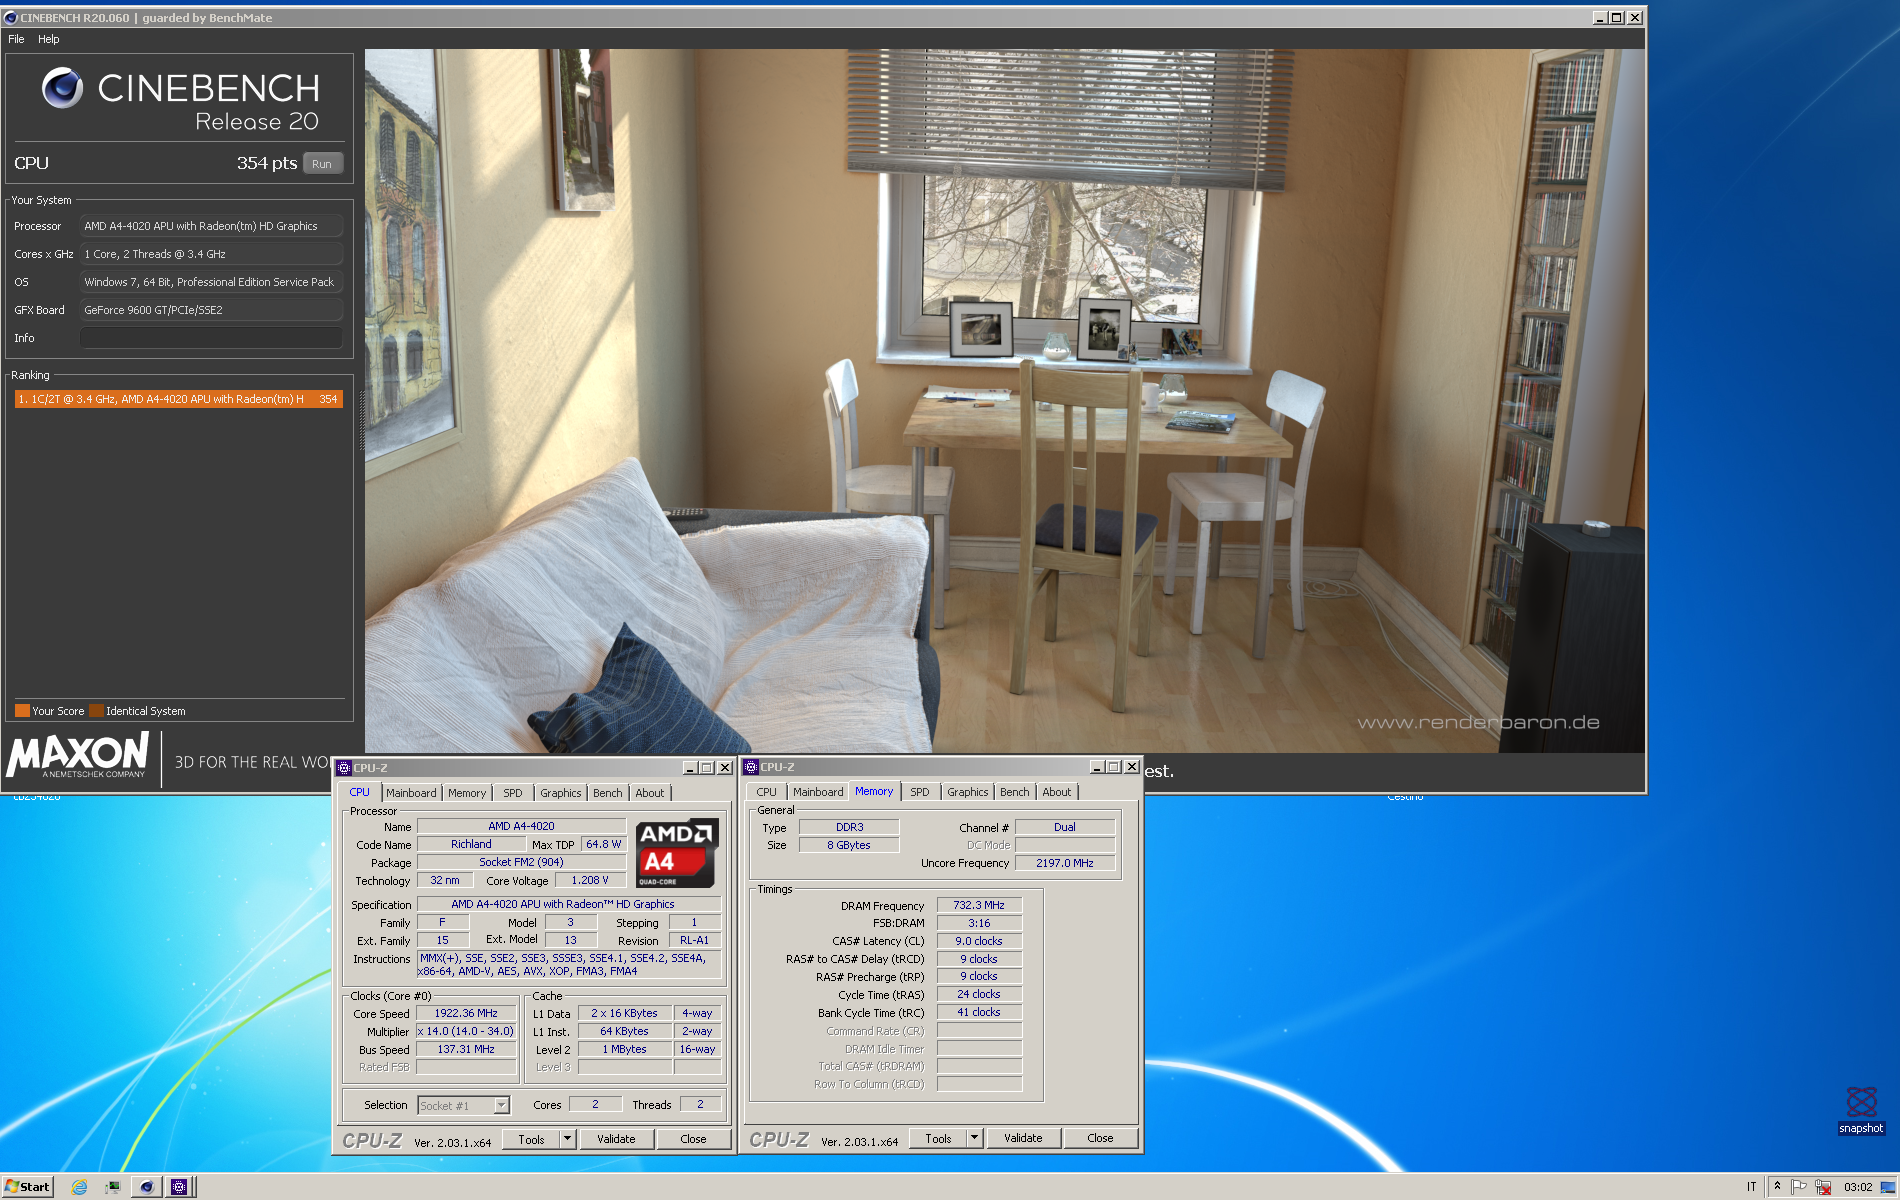Click Validate in right CPU-Z window
This screenshot has width=1900, height=1200.
click(x=1023, y=1138)
